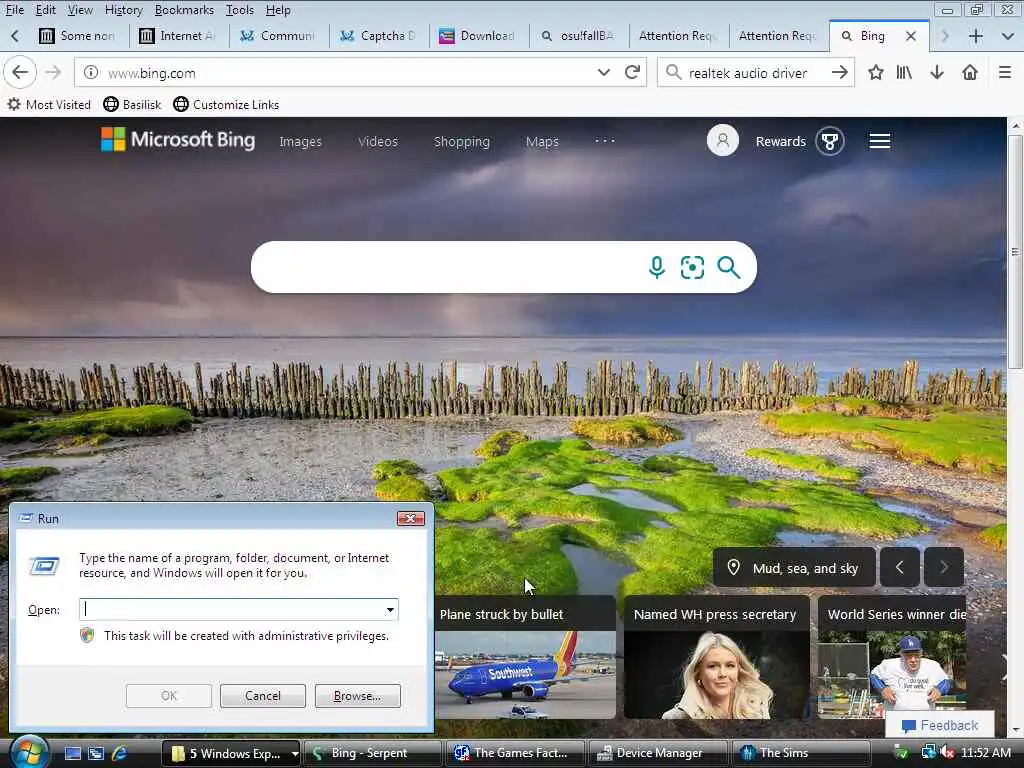
Task: Click Browse... in the Run dialog
Action: coord(357,696)
